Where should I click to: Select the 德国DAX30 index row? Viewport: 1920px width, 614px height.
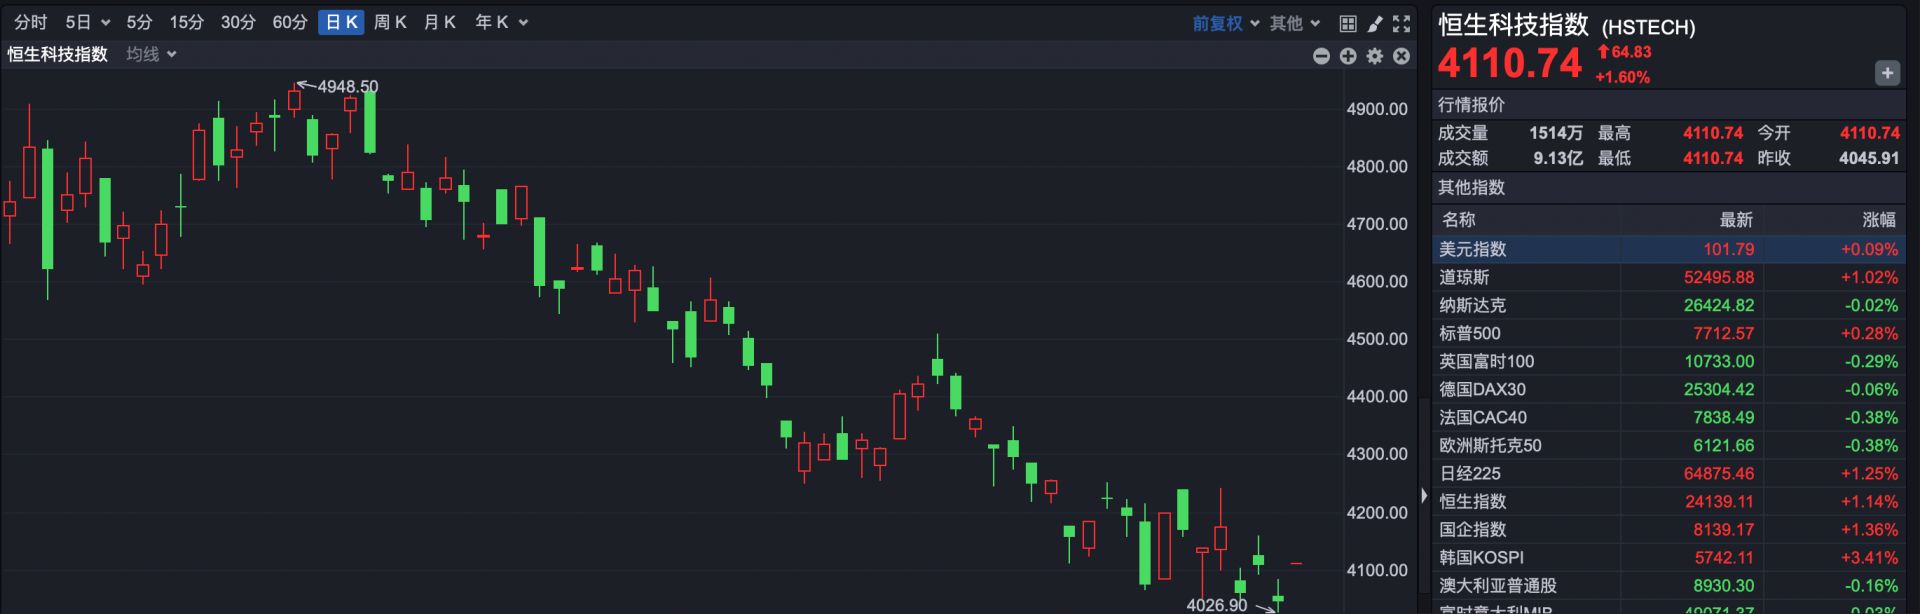pos(1668,389)
